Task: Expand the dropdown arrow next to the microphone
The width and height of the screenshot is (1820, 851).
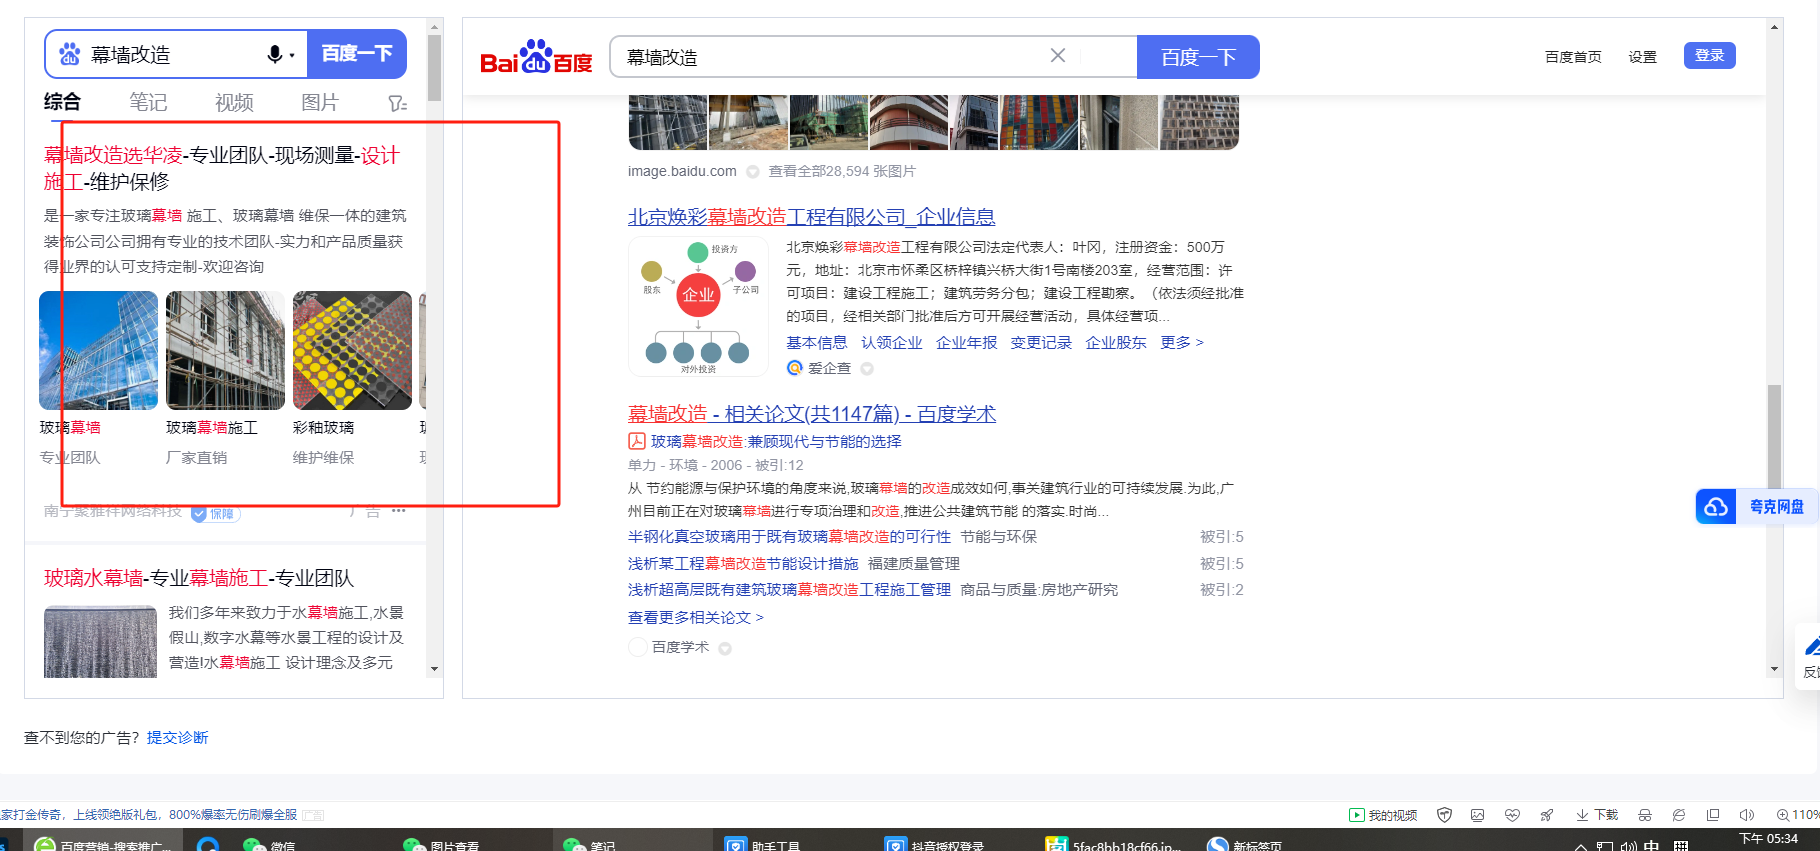Action: (x=292, y=55)
